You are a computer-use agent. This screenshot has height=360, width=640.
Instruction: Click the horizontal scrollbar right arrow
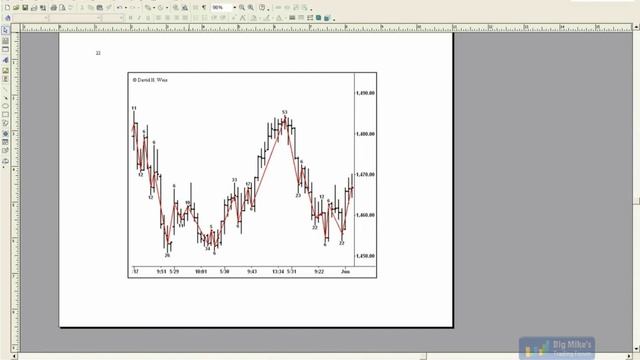tap(629, 357)
